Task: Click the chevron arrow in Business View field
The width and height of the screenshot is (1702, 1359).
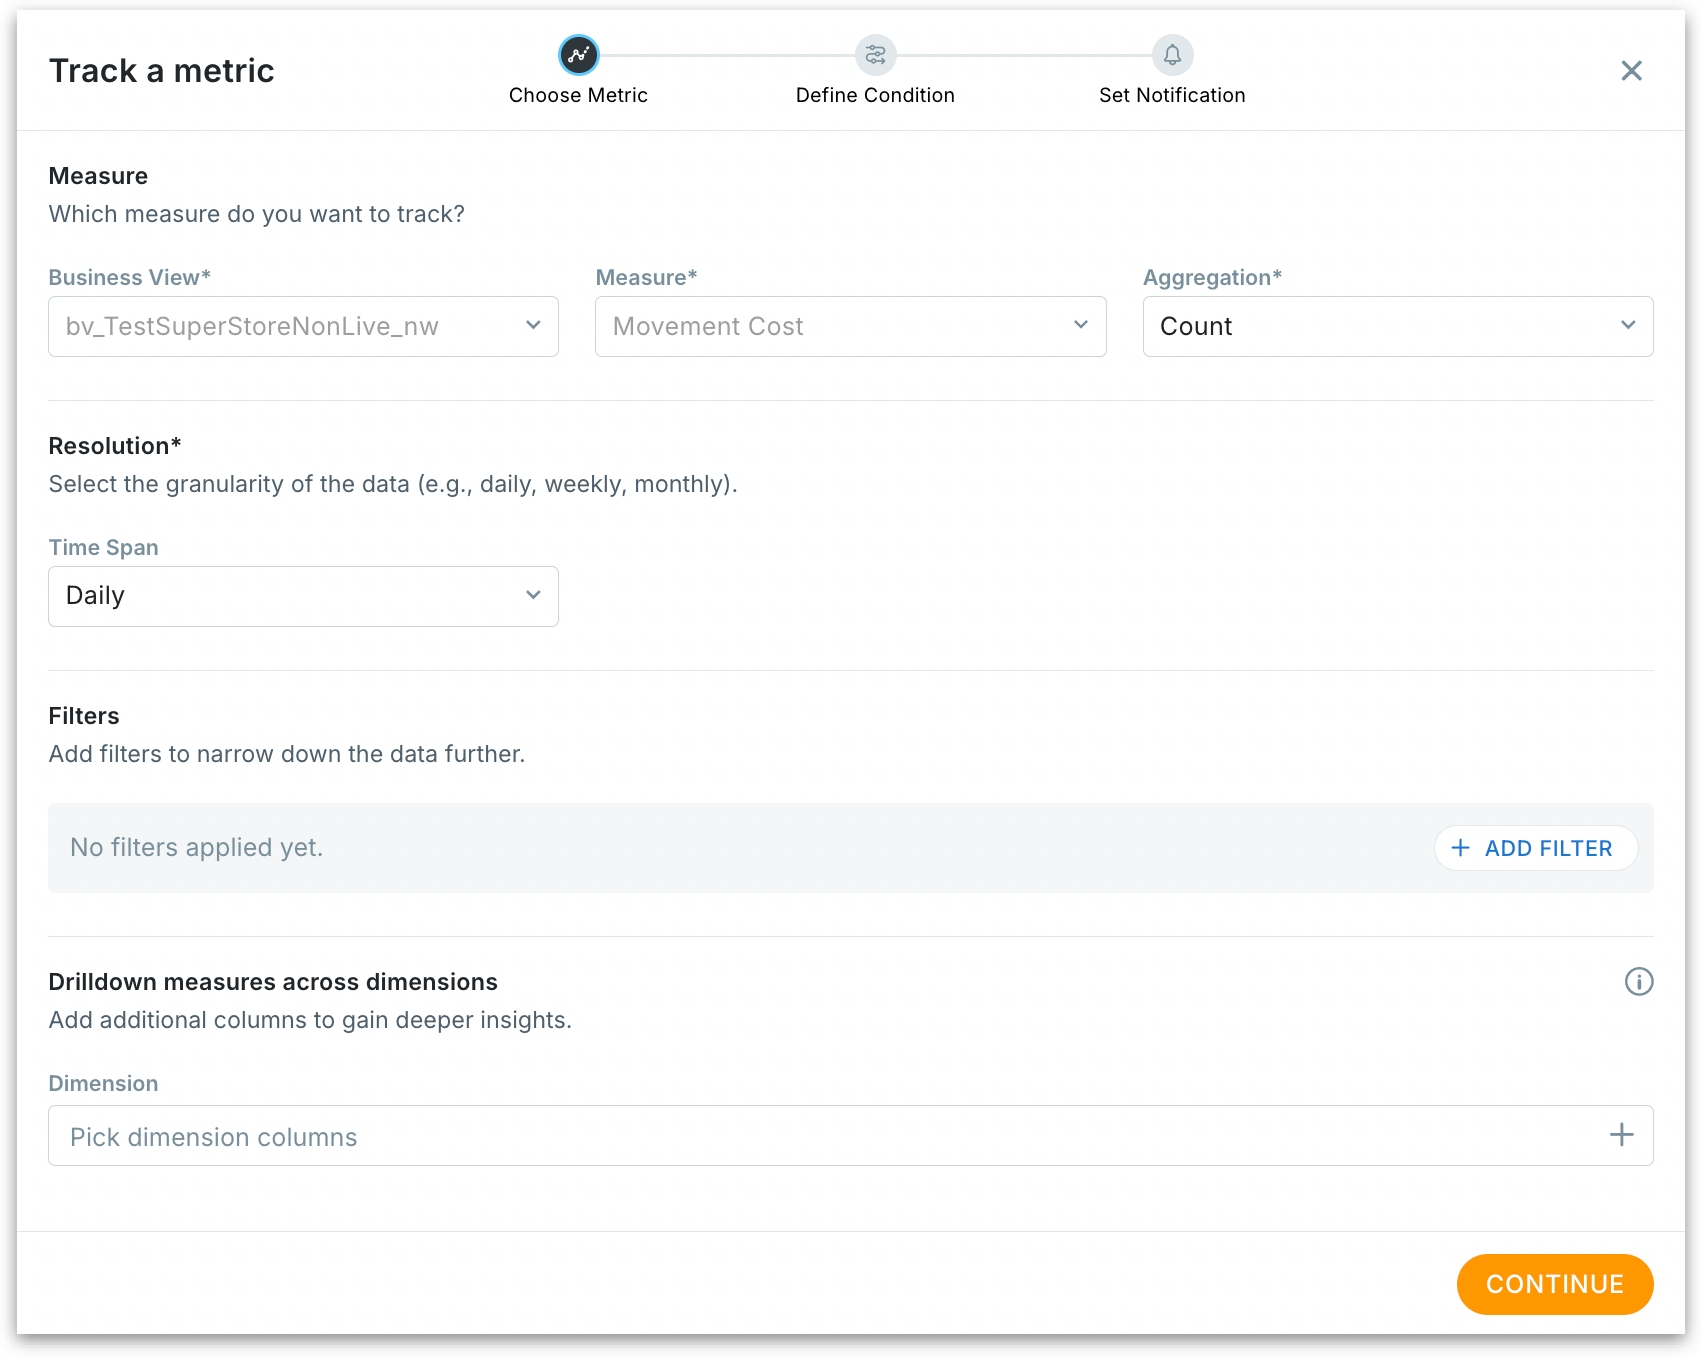Action: (x=533, y=326)
